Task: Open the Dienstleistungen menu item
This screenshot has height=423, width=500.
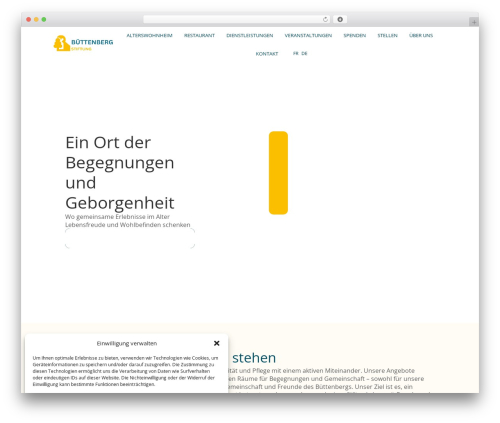Action: click(250, 35)
